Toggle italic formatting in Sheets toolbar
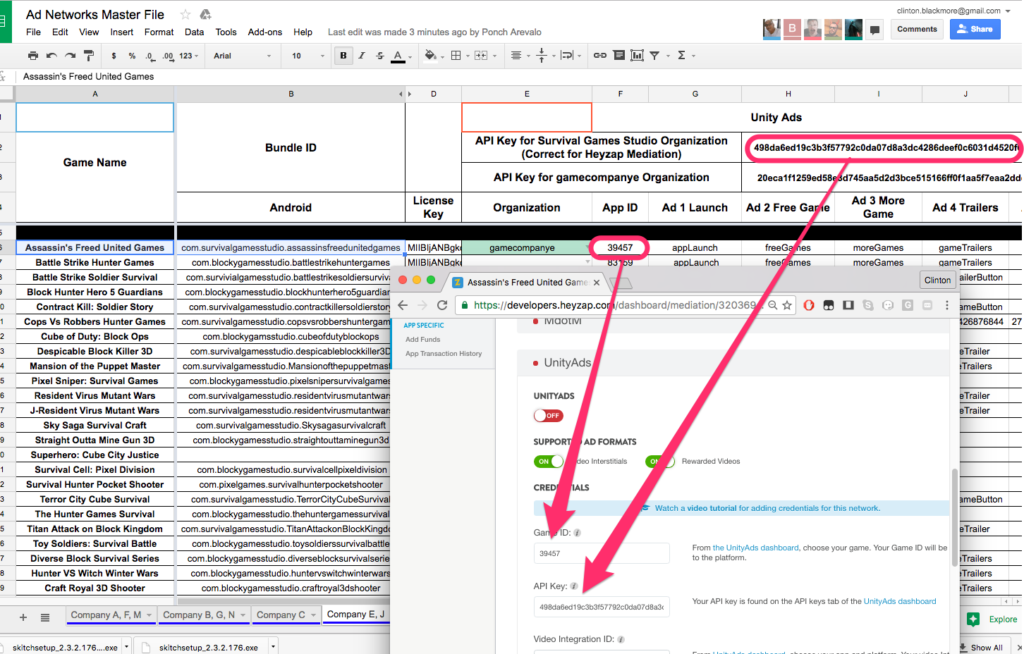This screenshot has height=654, width=1024. point(361,56)
